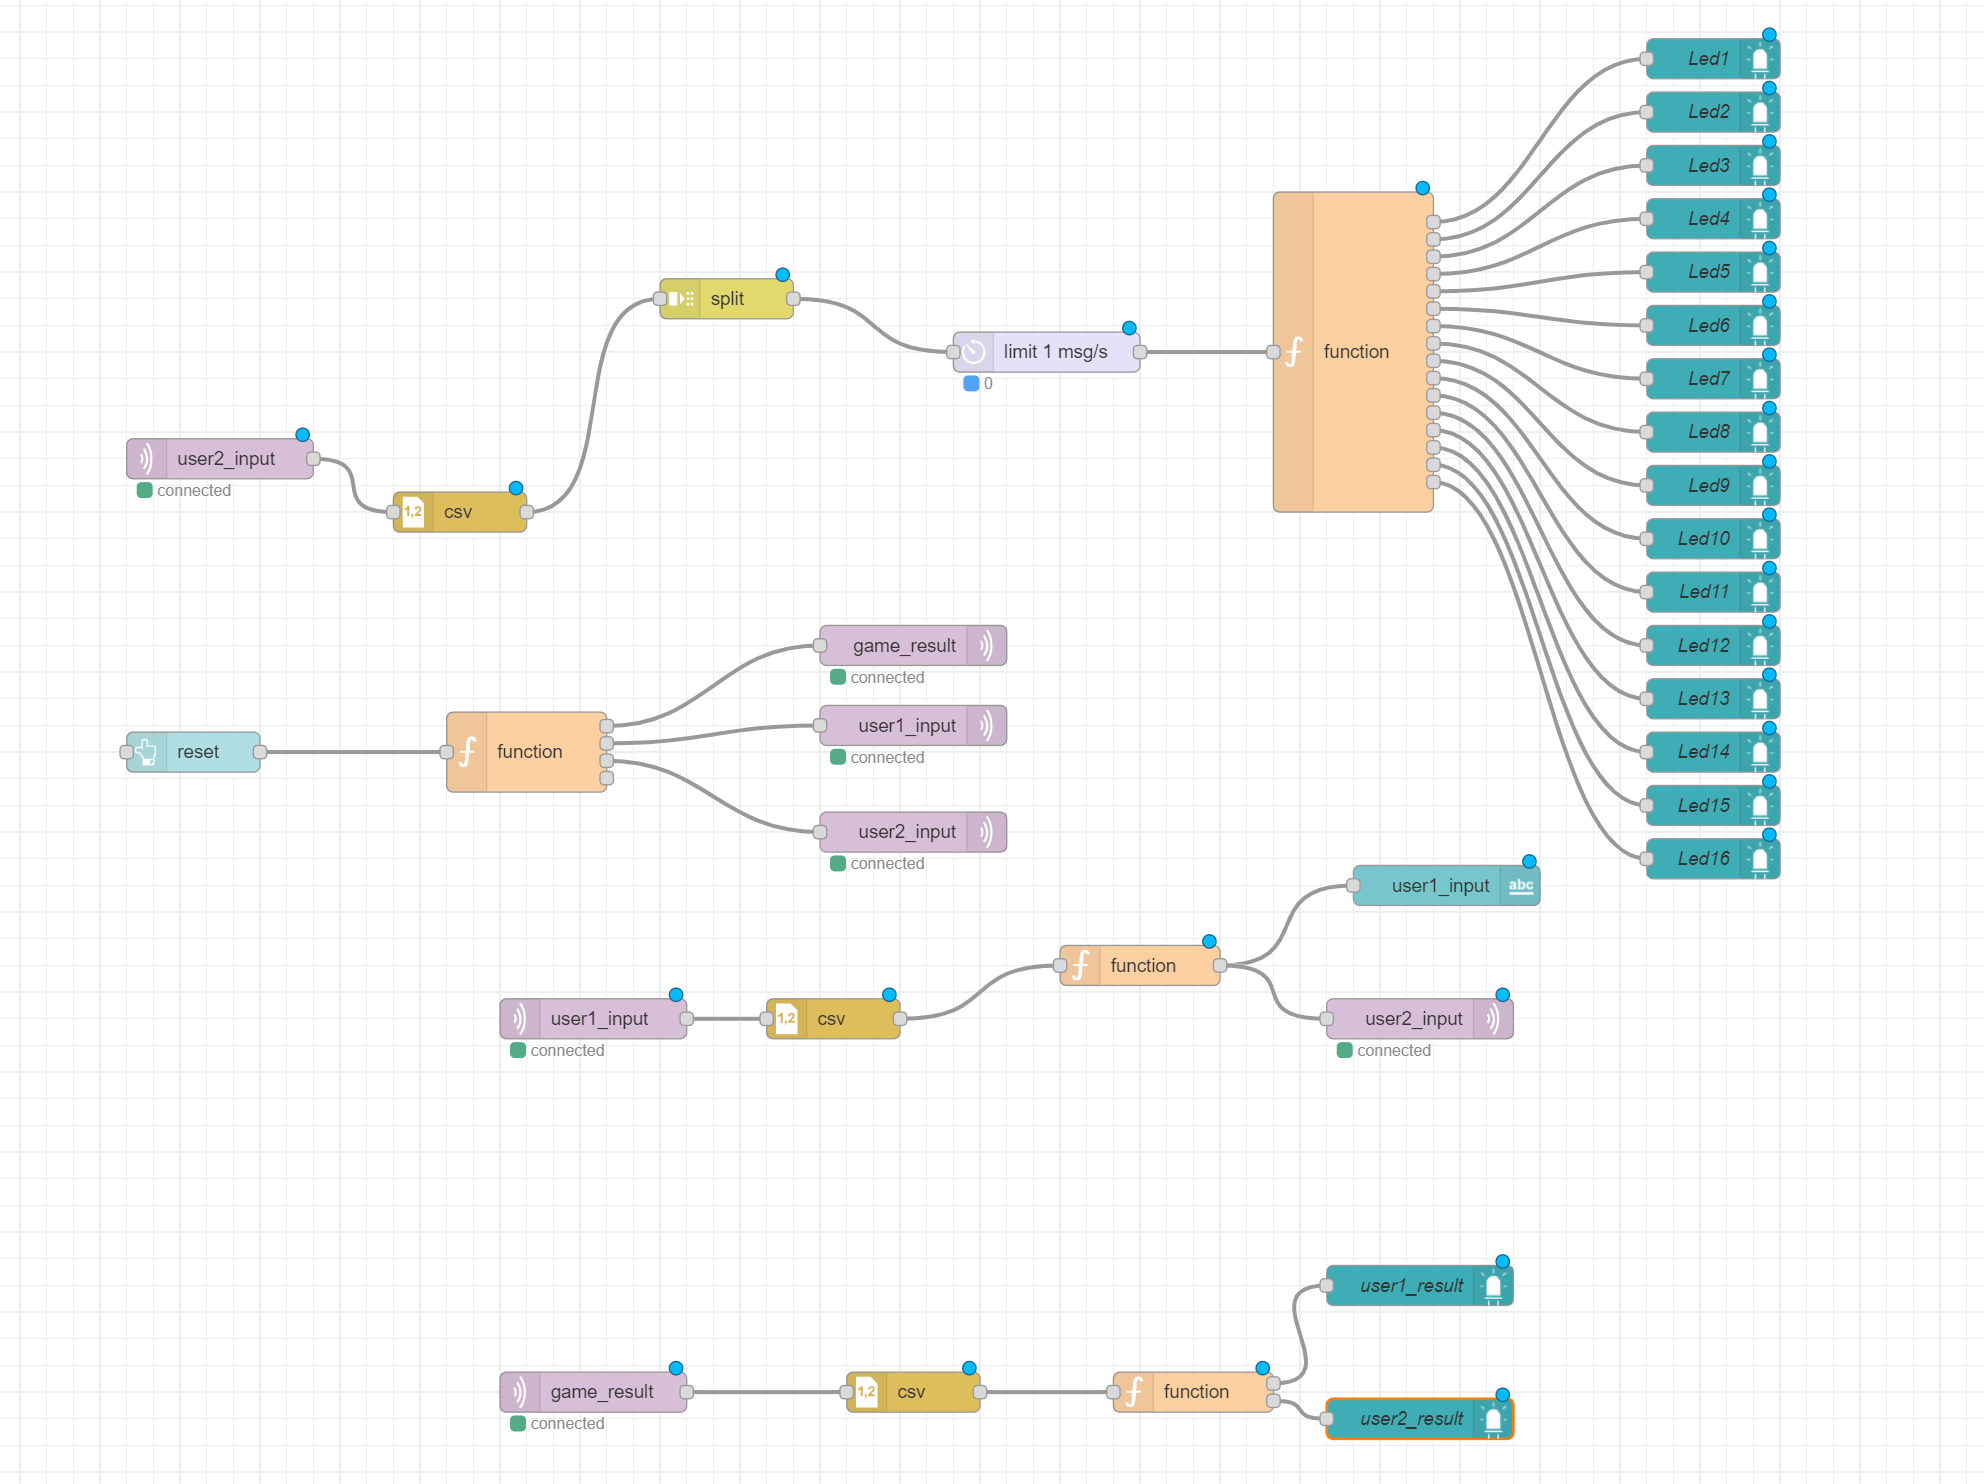Select the function node wired to reset

click(528, 752)
